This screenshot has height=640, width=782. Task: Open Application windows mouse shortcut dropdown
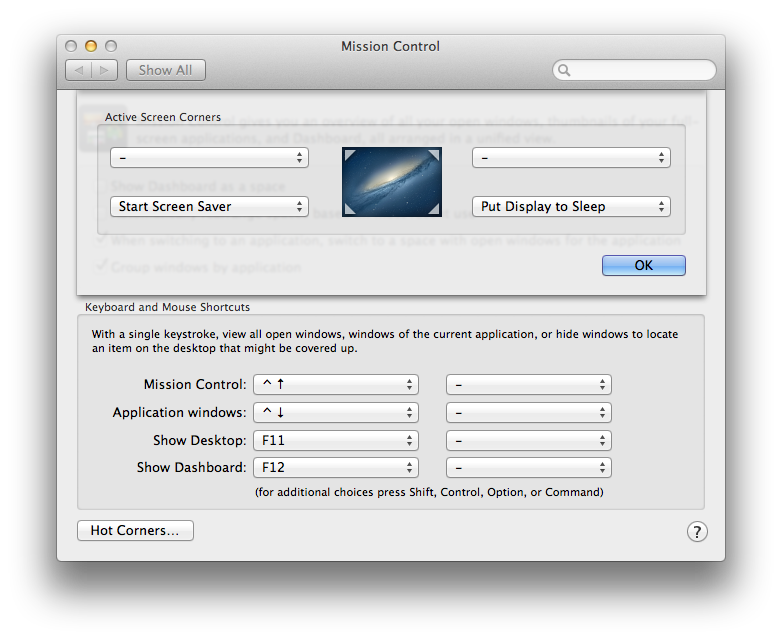pos(529,413)
